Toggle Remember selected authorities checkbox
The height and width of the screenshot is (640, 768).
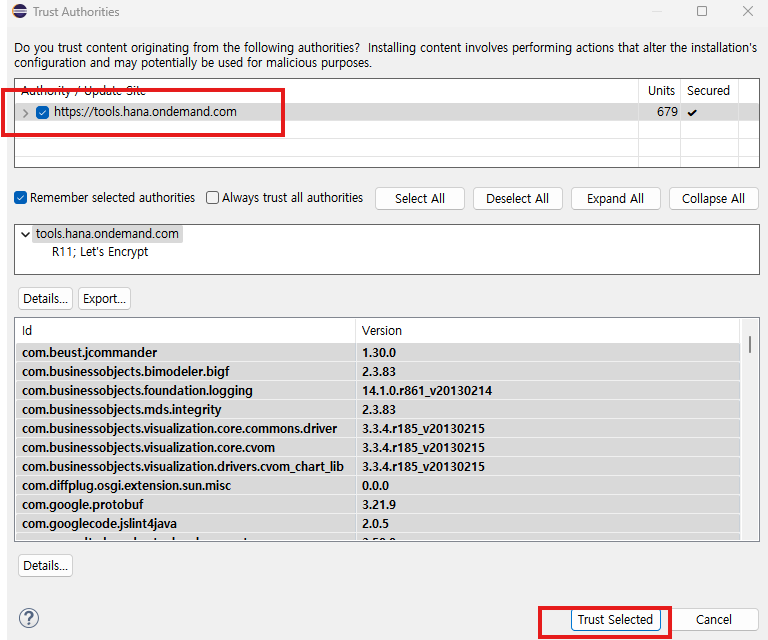20,198
